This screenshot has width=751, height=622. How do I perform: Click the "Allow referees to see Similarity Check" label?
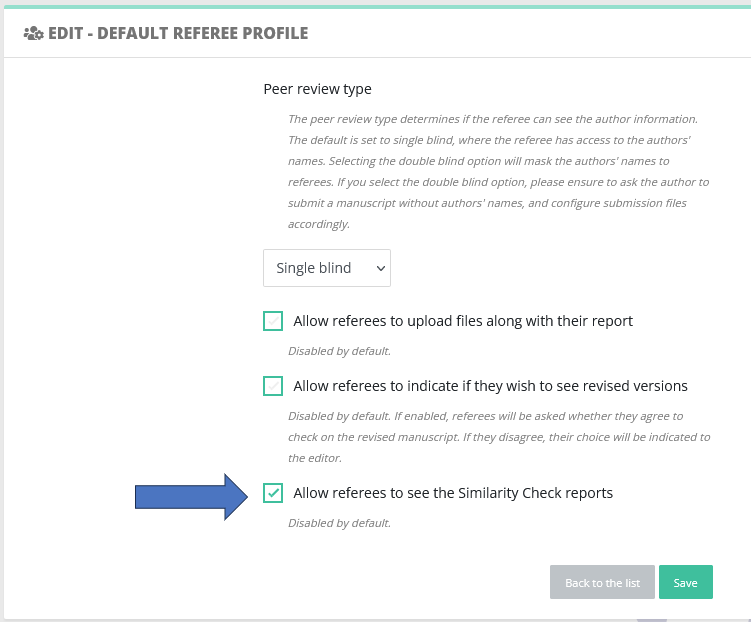[453, 493]
